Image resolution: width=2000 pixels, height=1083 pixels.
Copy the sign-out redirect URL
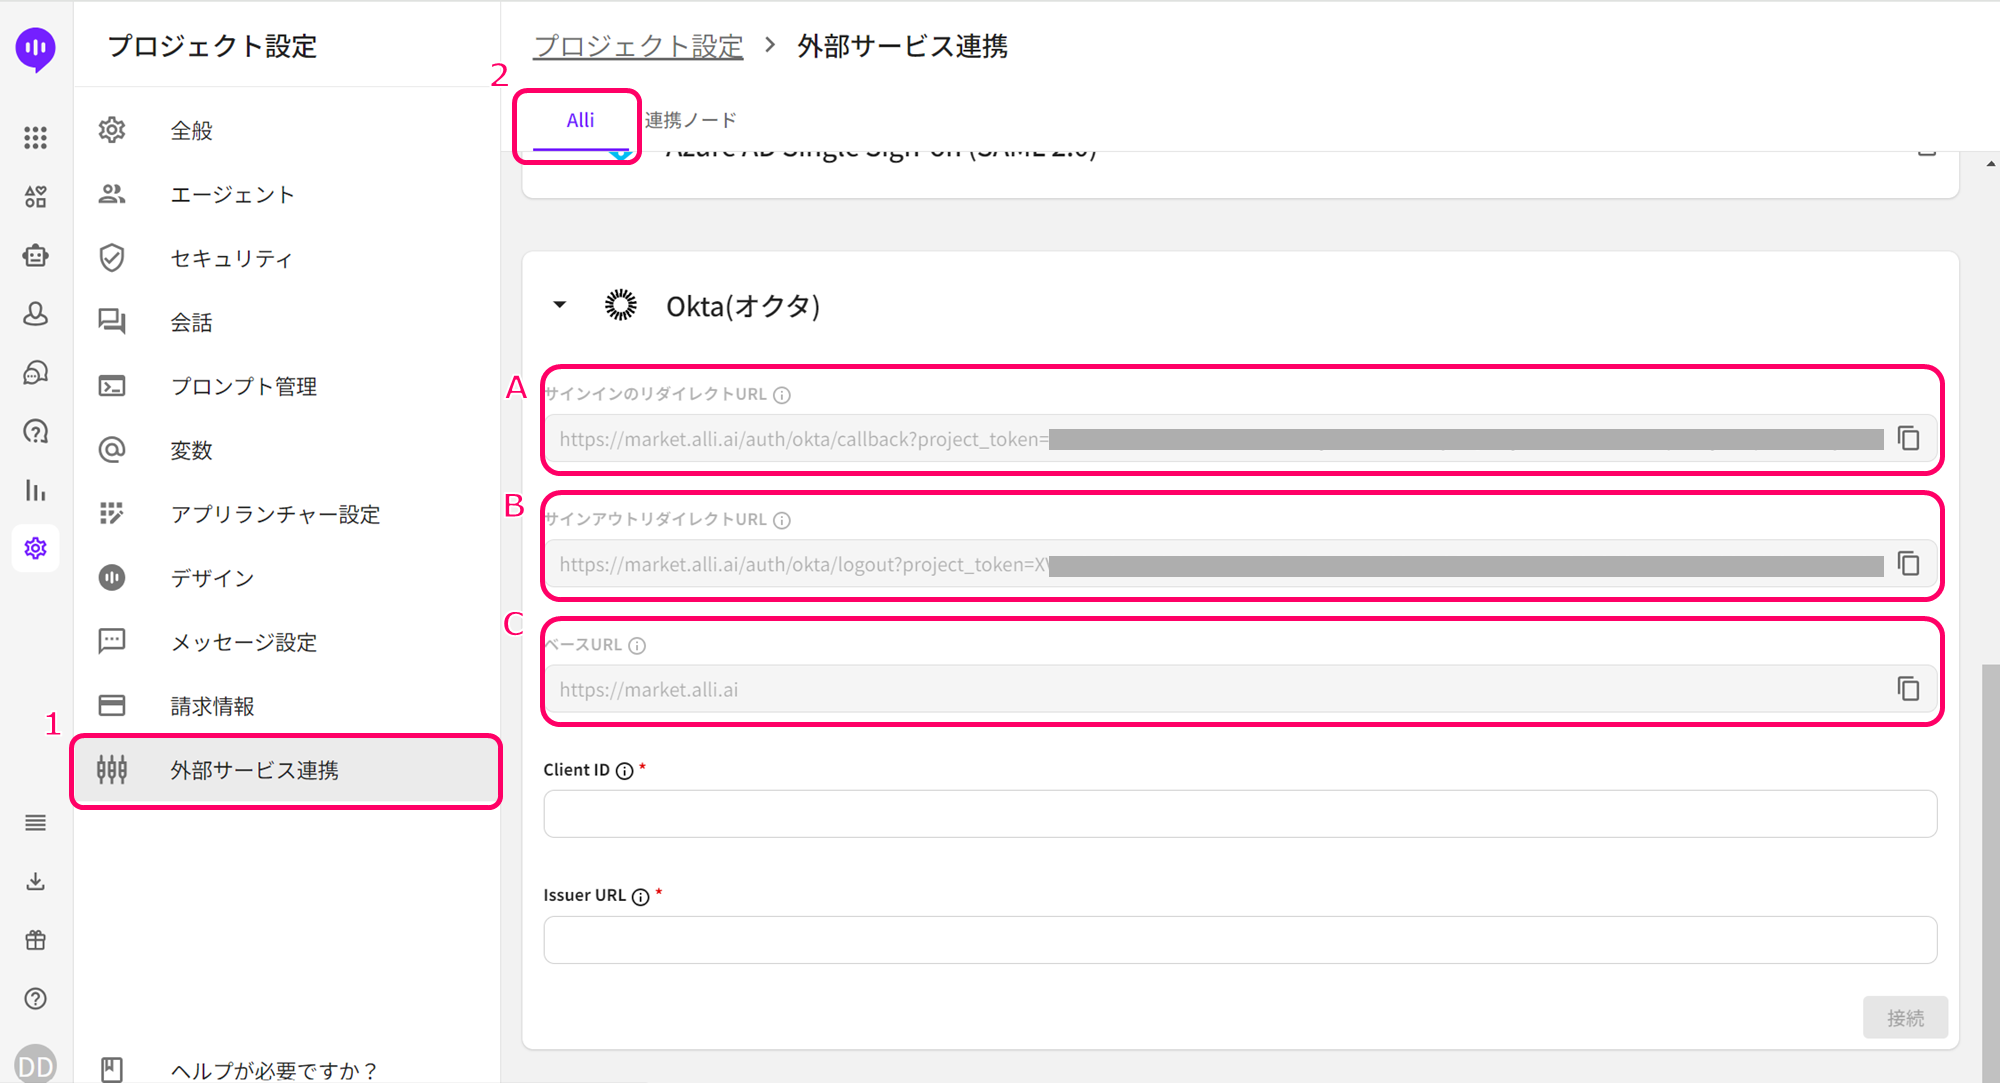[x=1908, y=564]
